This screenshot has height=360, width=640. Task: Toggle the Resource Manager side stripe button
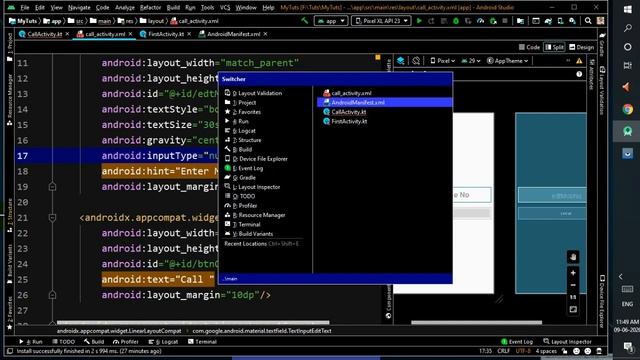[x=9, y=100]
